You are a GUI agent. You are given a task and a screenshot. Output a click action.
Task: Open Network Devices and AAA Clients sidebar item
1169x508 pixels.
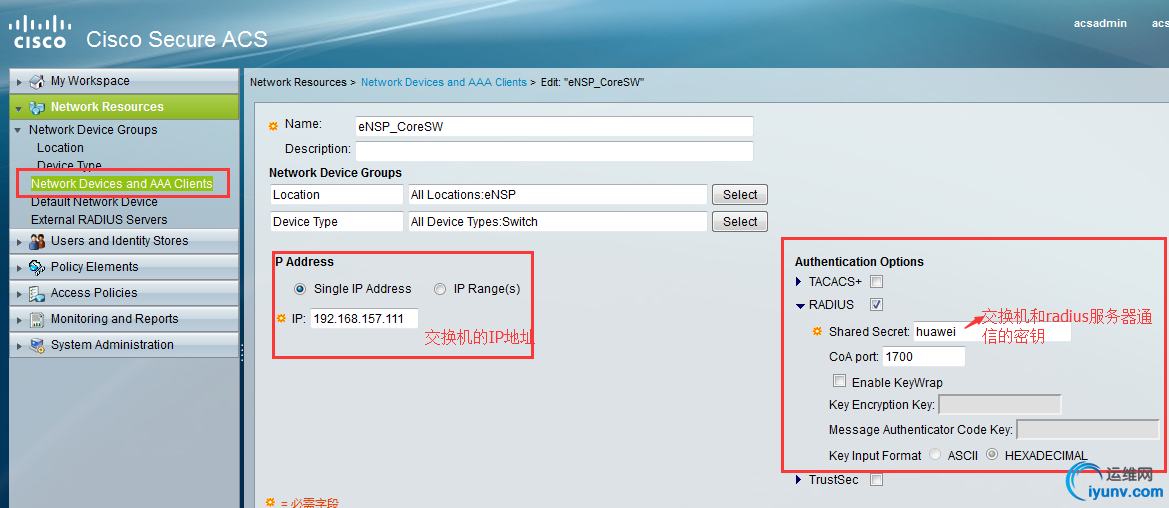(122, 184)
